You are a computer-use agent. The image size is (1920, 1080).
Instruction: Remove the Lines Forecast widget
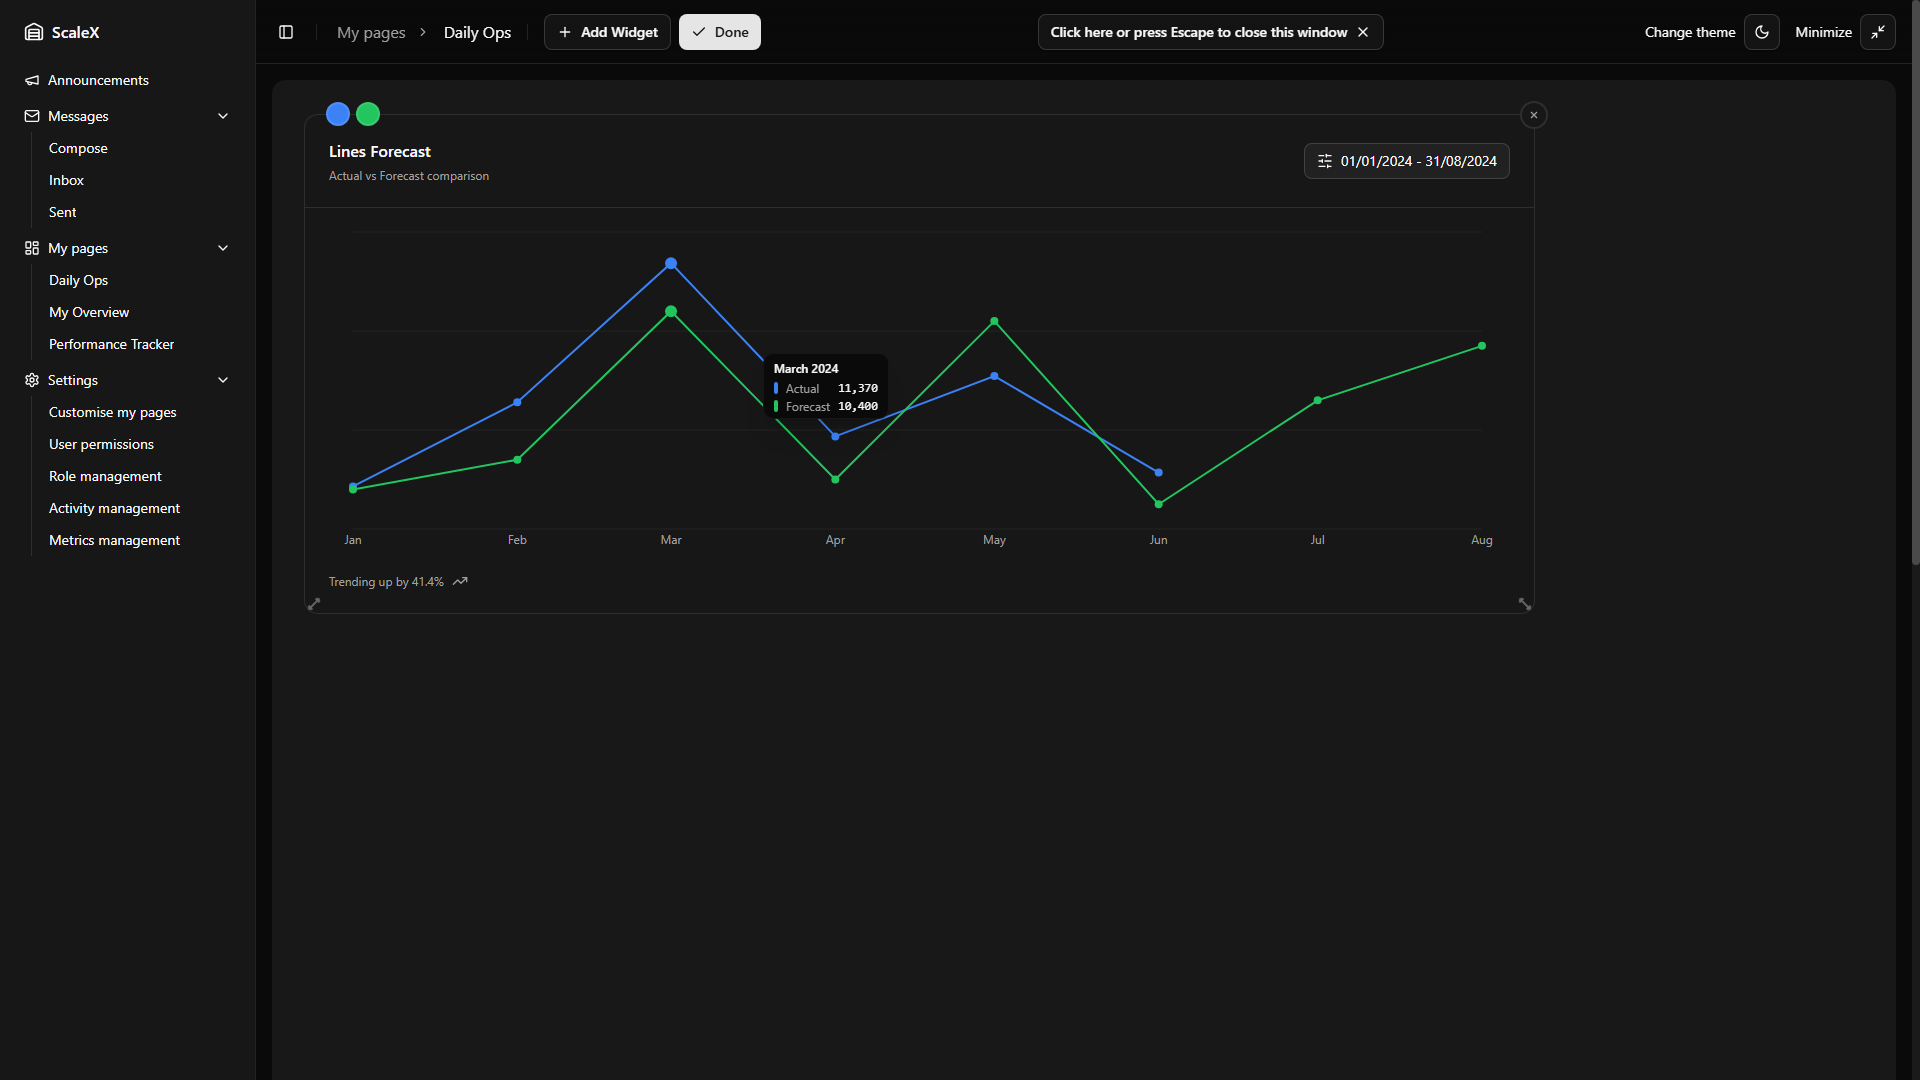tap(1533, 115)
